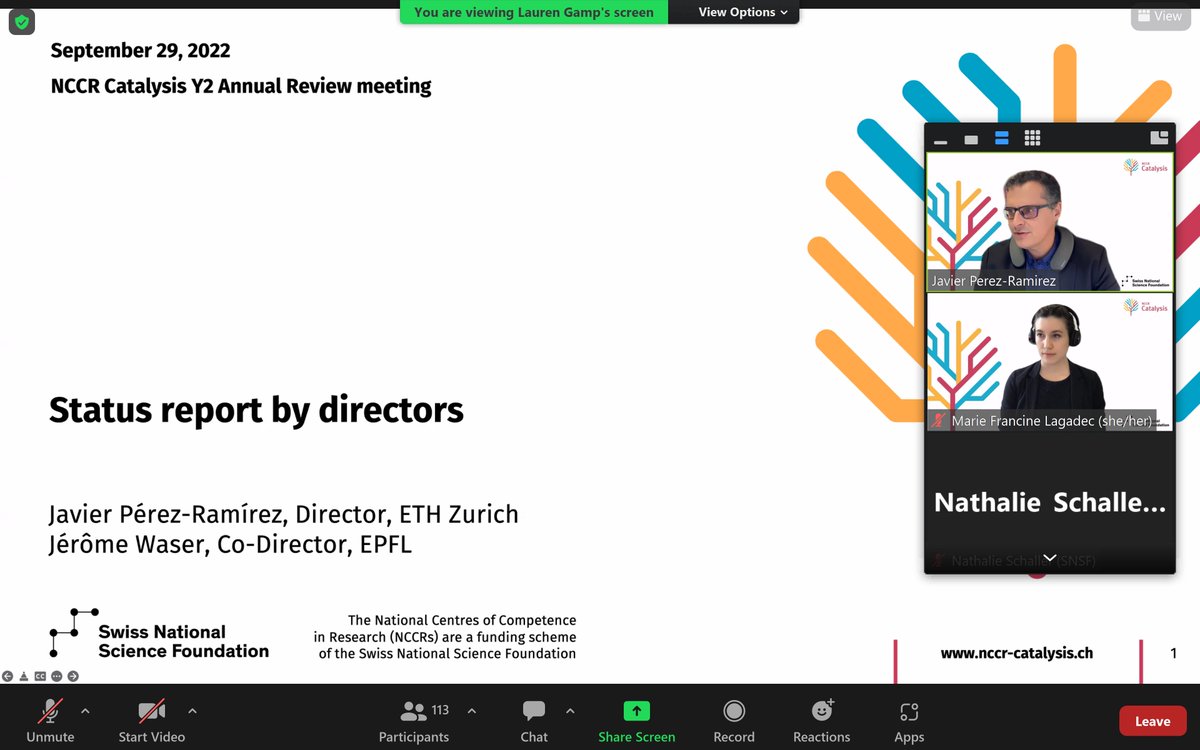
Task: Click the 'September 29, 2022' date text
Action: tap(141, 50)
